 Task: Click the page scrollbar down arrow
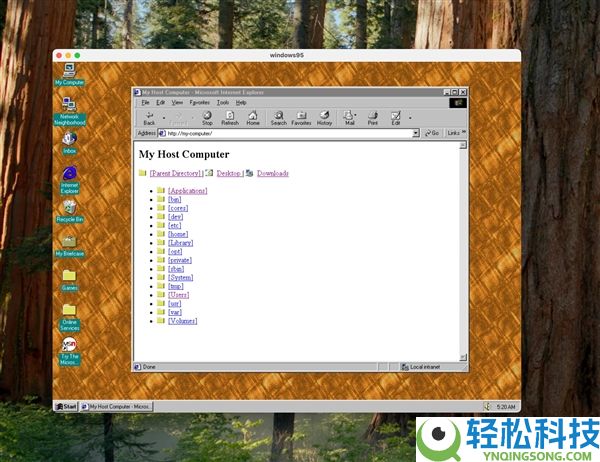(463, 357)
